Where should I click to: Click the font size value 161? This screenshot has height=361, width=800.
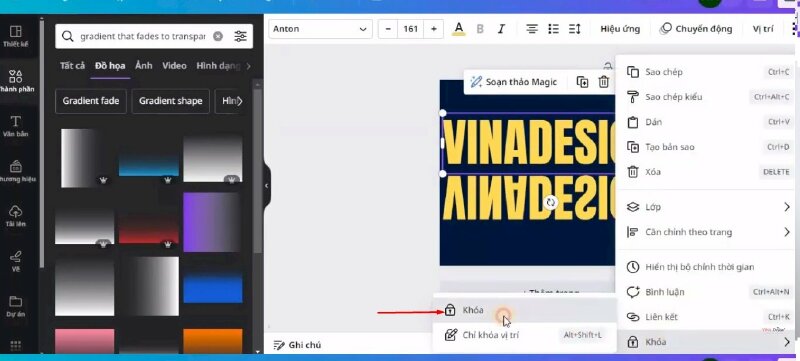[411, 29]
